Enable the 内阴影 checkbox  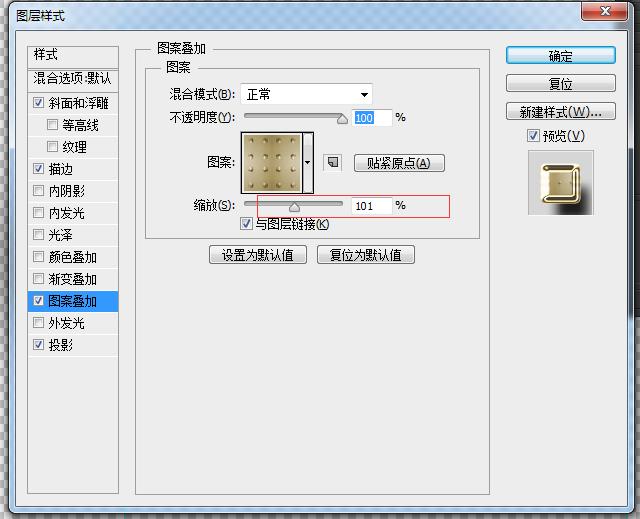tap(38, 191)
